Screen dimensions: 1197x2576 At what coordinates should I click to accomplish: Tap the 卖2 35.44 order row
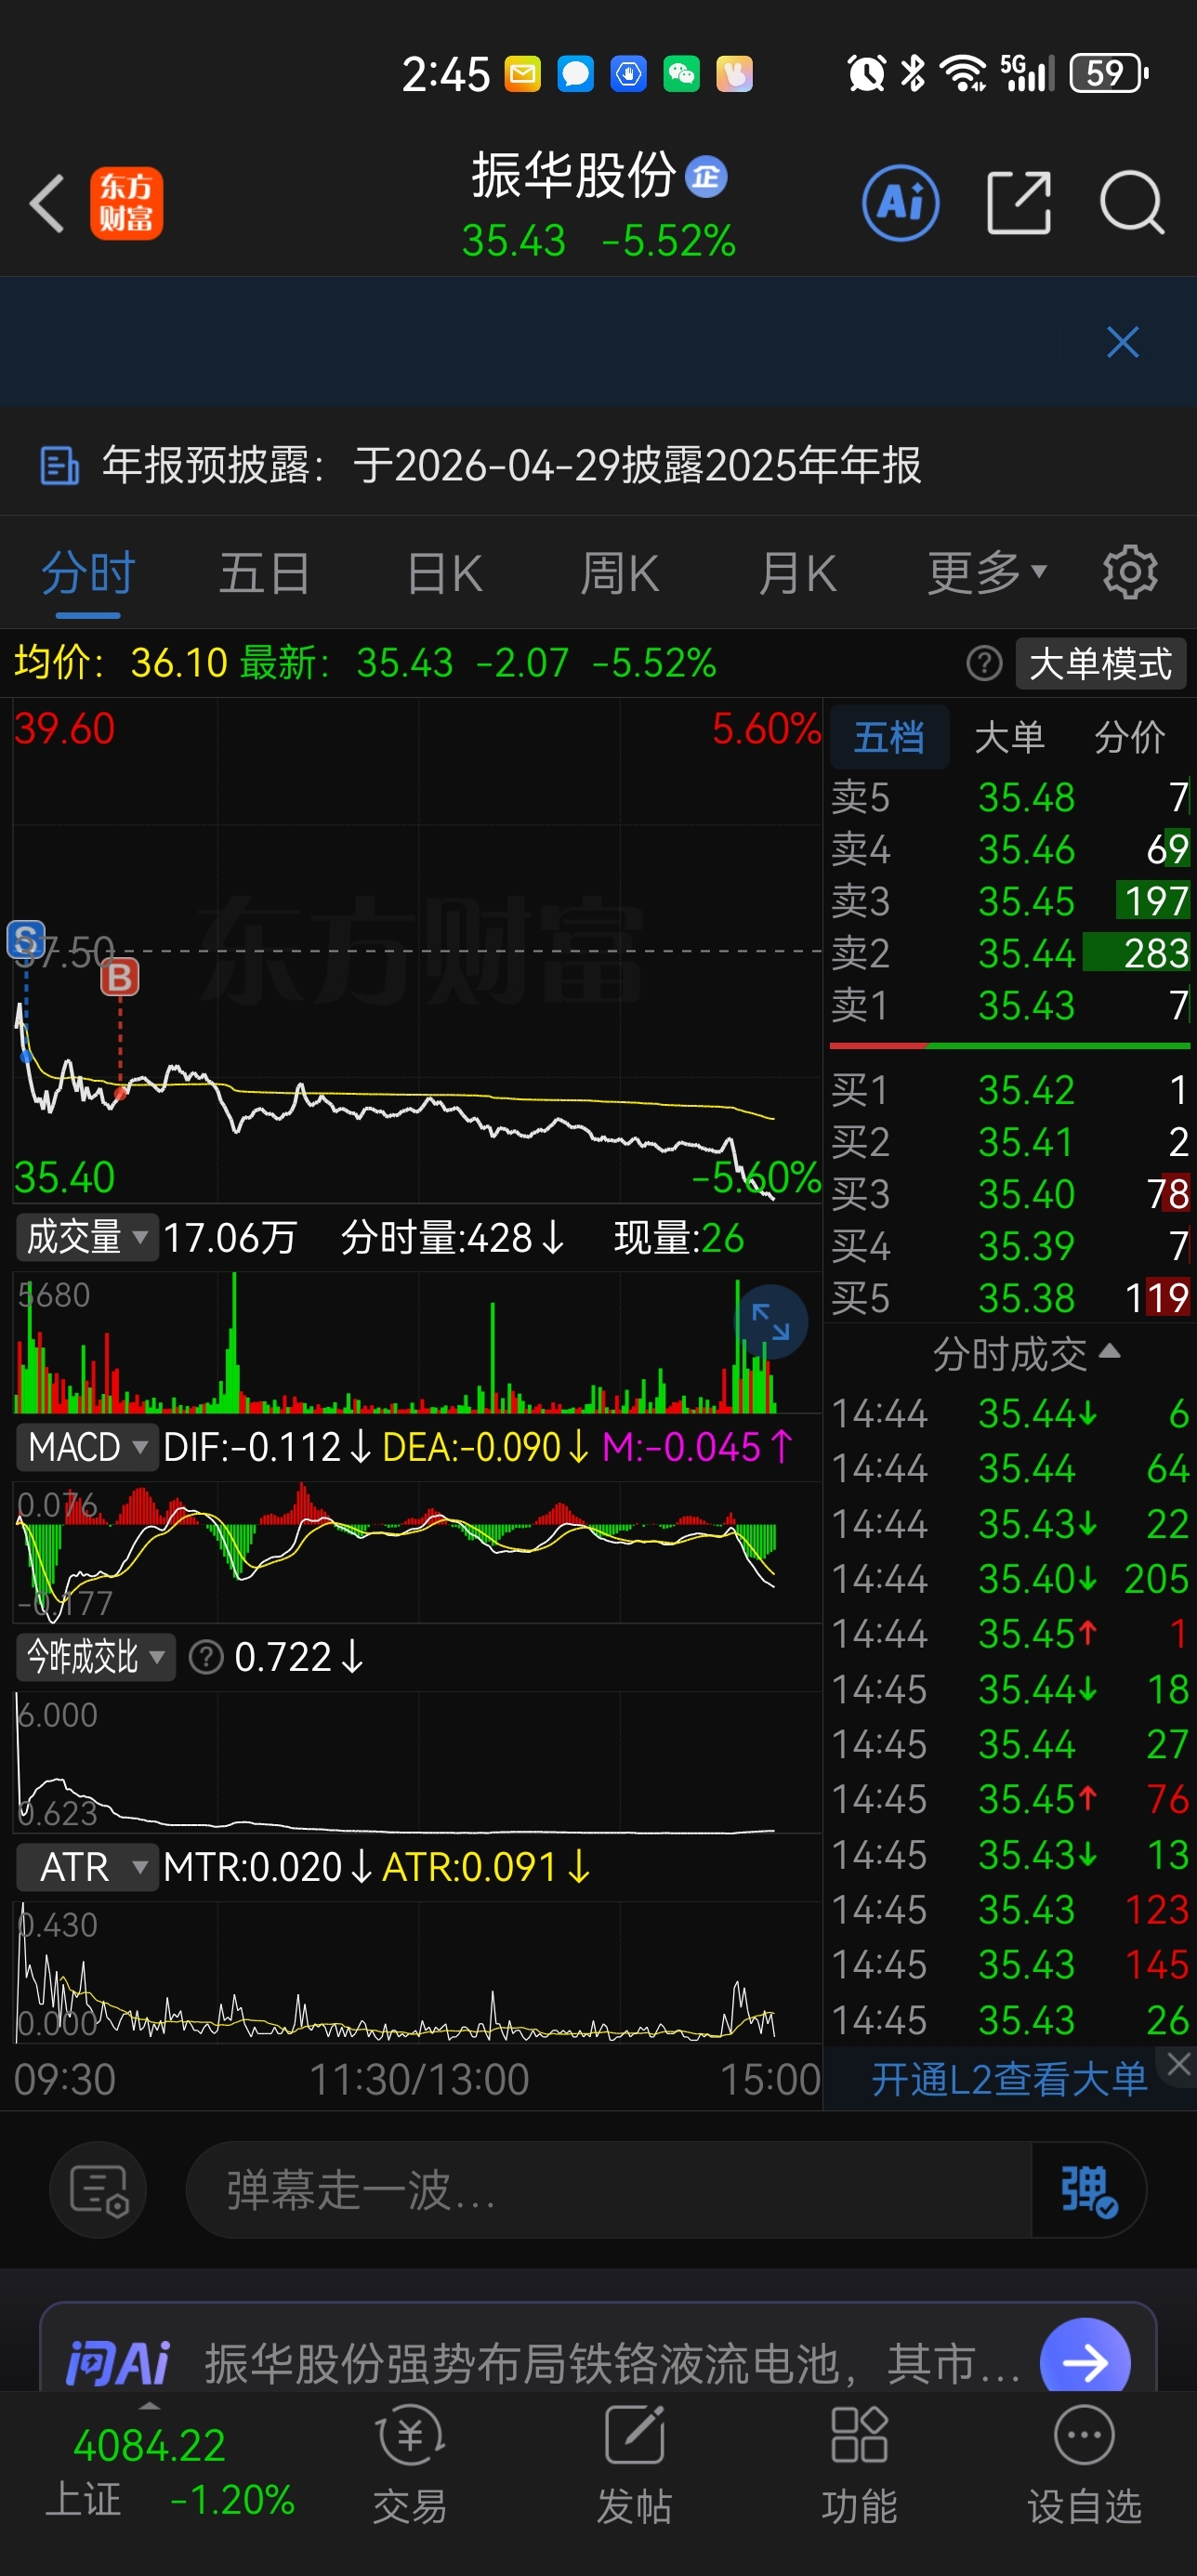point(1010,953)
